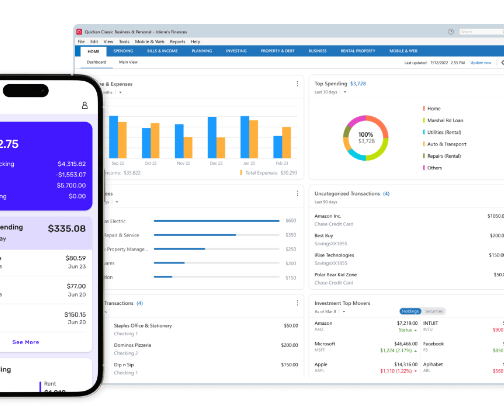Open the Help menu
This screenshot has width=504, height=406.
[195, 42]
